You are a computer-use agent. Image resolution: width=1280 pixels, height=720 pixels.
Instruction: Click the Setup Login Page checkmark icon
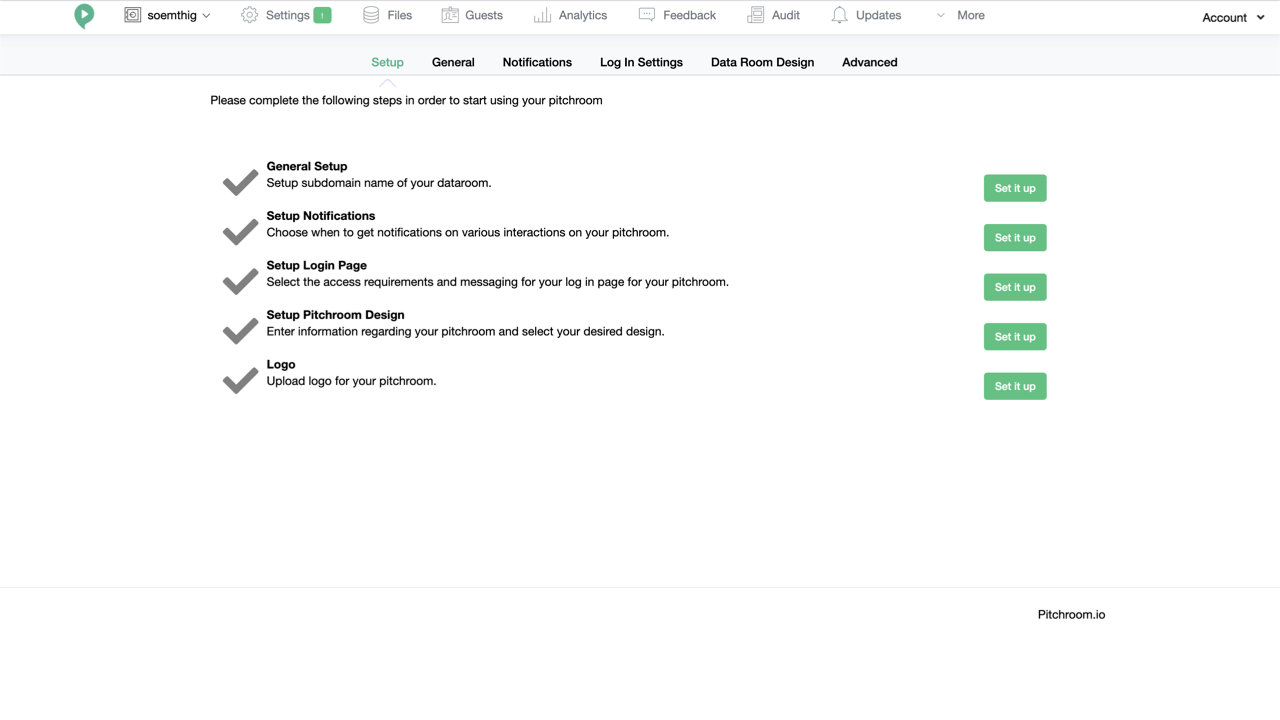tap(240, 281)
